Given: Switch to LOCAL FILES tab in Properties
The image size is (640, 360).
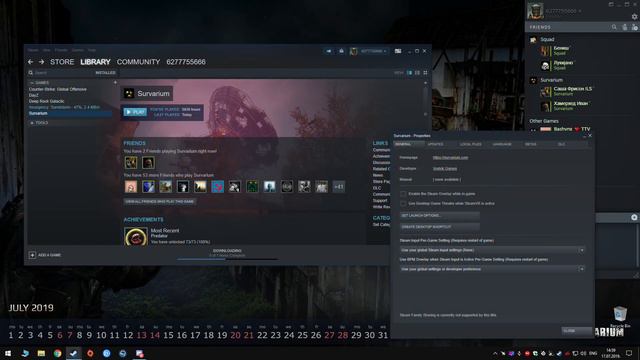Looking at the screenshot, I should 470,144.
